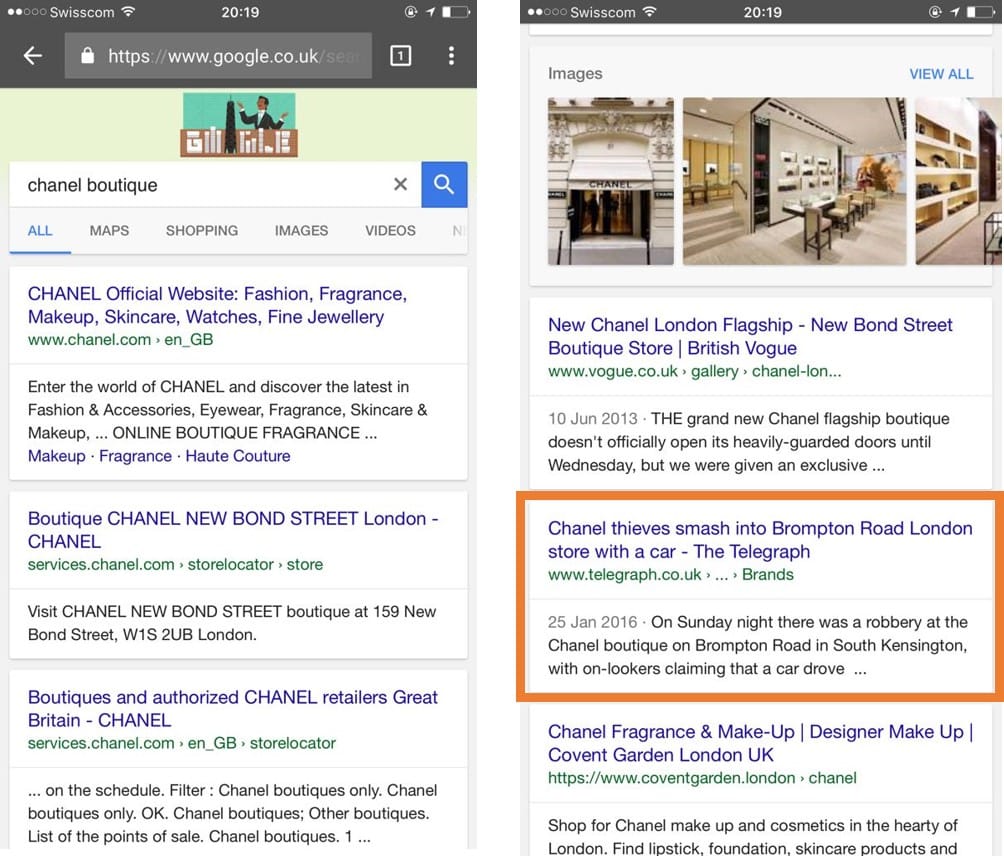Tap the 'Shop for Chanel make up' snippet

753,836
